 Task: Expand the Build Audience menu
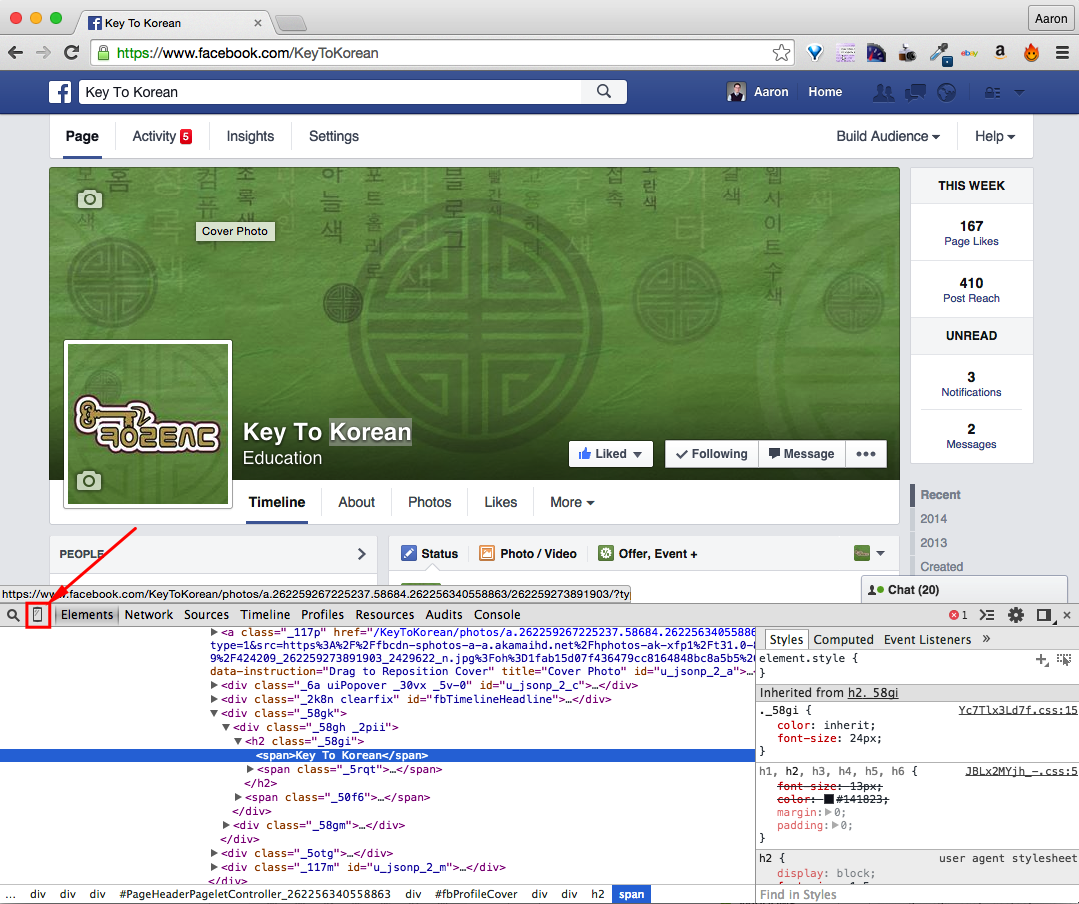[x=888, y=136]
